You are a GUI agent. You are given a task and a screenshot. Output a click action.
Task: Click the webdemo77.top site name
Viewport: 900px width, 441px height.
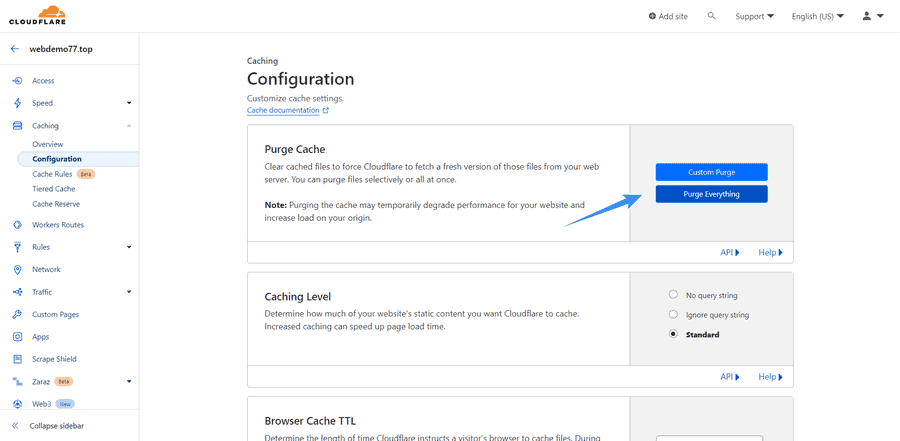(x=61, y=49)
